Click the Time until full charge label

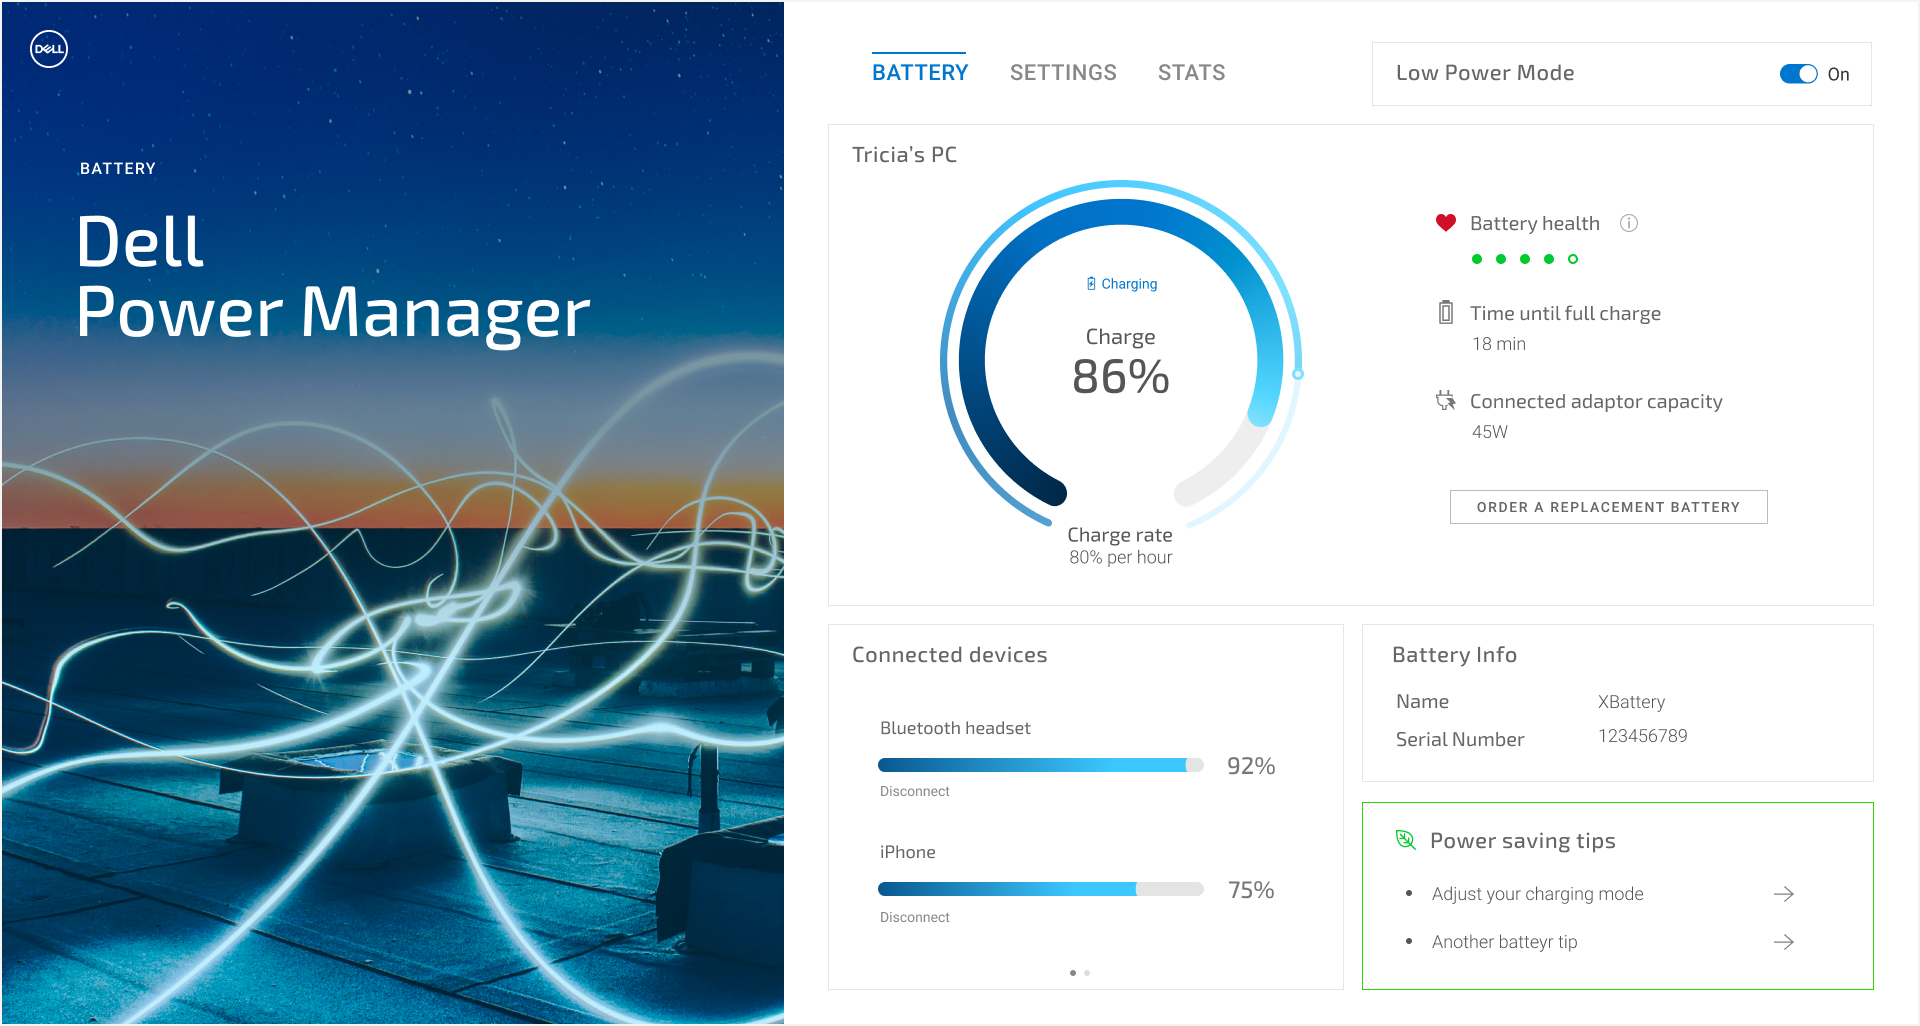(x=1565, y=314)
